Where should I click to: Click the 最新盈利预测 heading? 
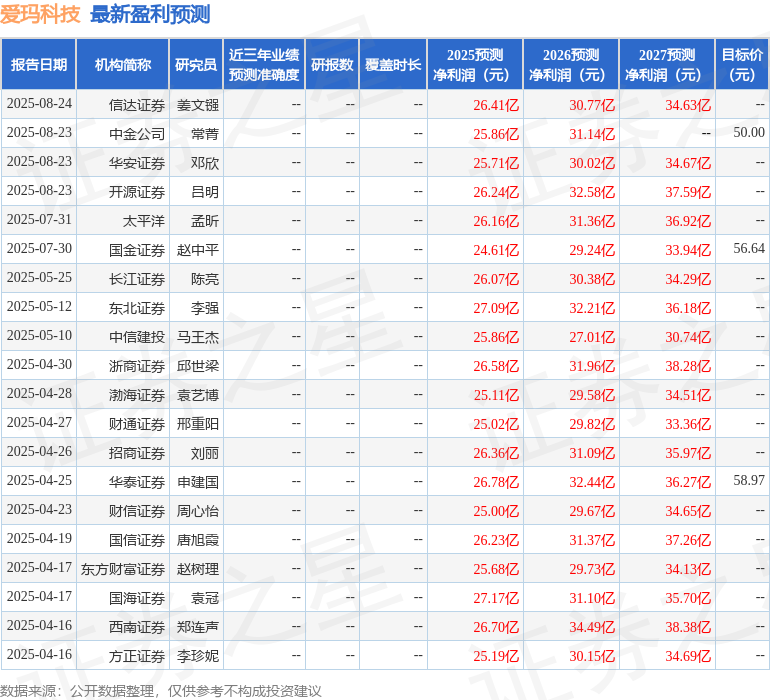(x=150, y=14)
